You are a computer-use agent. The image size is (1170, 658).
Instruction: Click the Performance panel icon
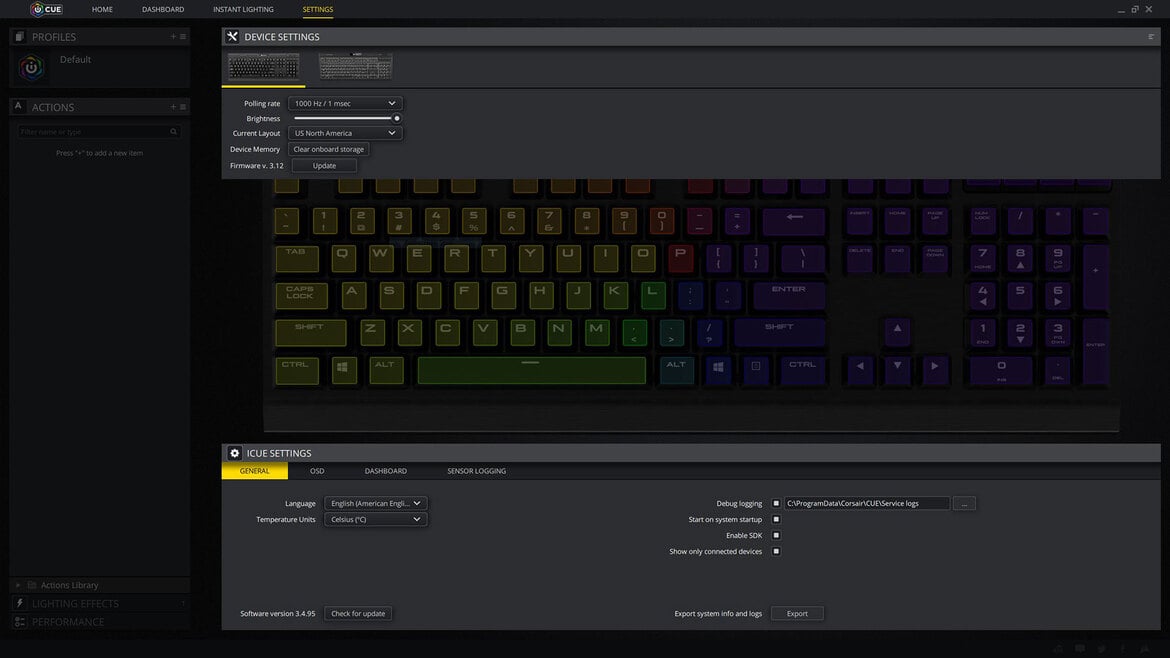pyautogui.click(x=19, y=621)
